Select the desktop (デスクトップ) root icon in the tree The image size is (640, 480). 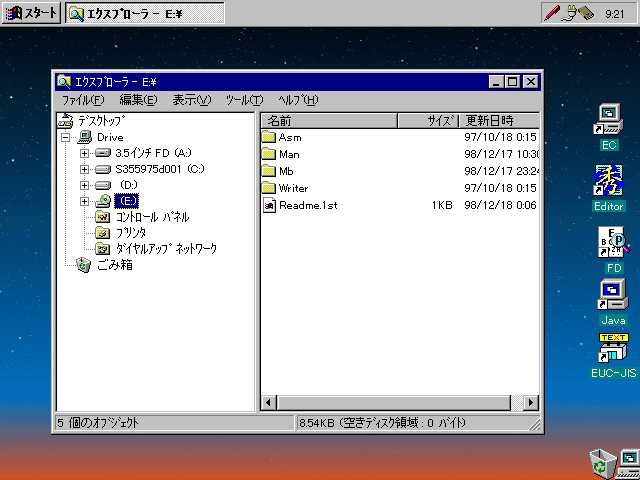(x=65, y=121)
